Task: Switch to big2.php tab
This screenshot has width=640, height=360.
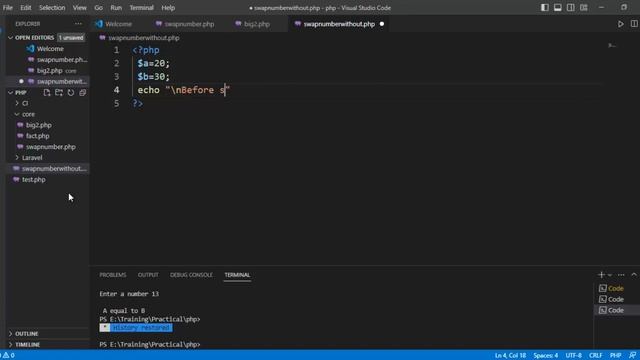Action: [257, 24]
